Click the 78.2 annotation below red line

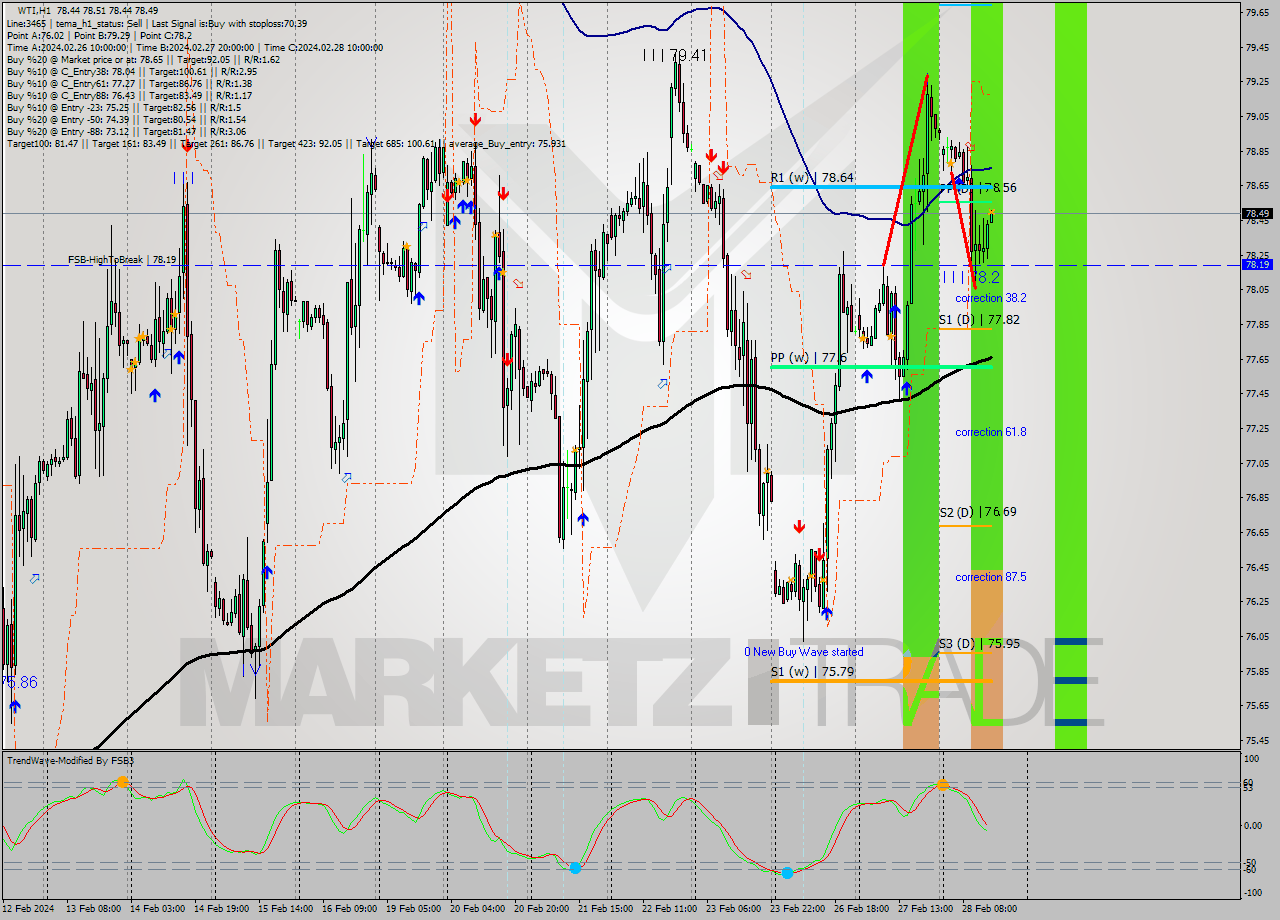click(x=970, y=277)
